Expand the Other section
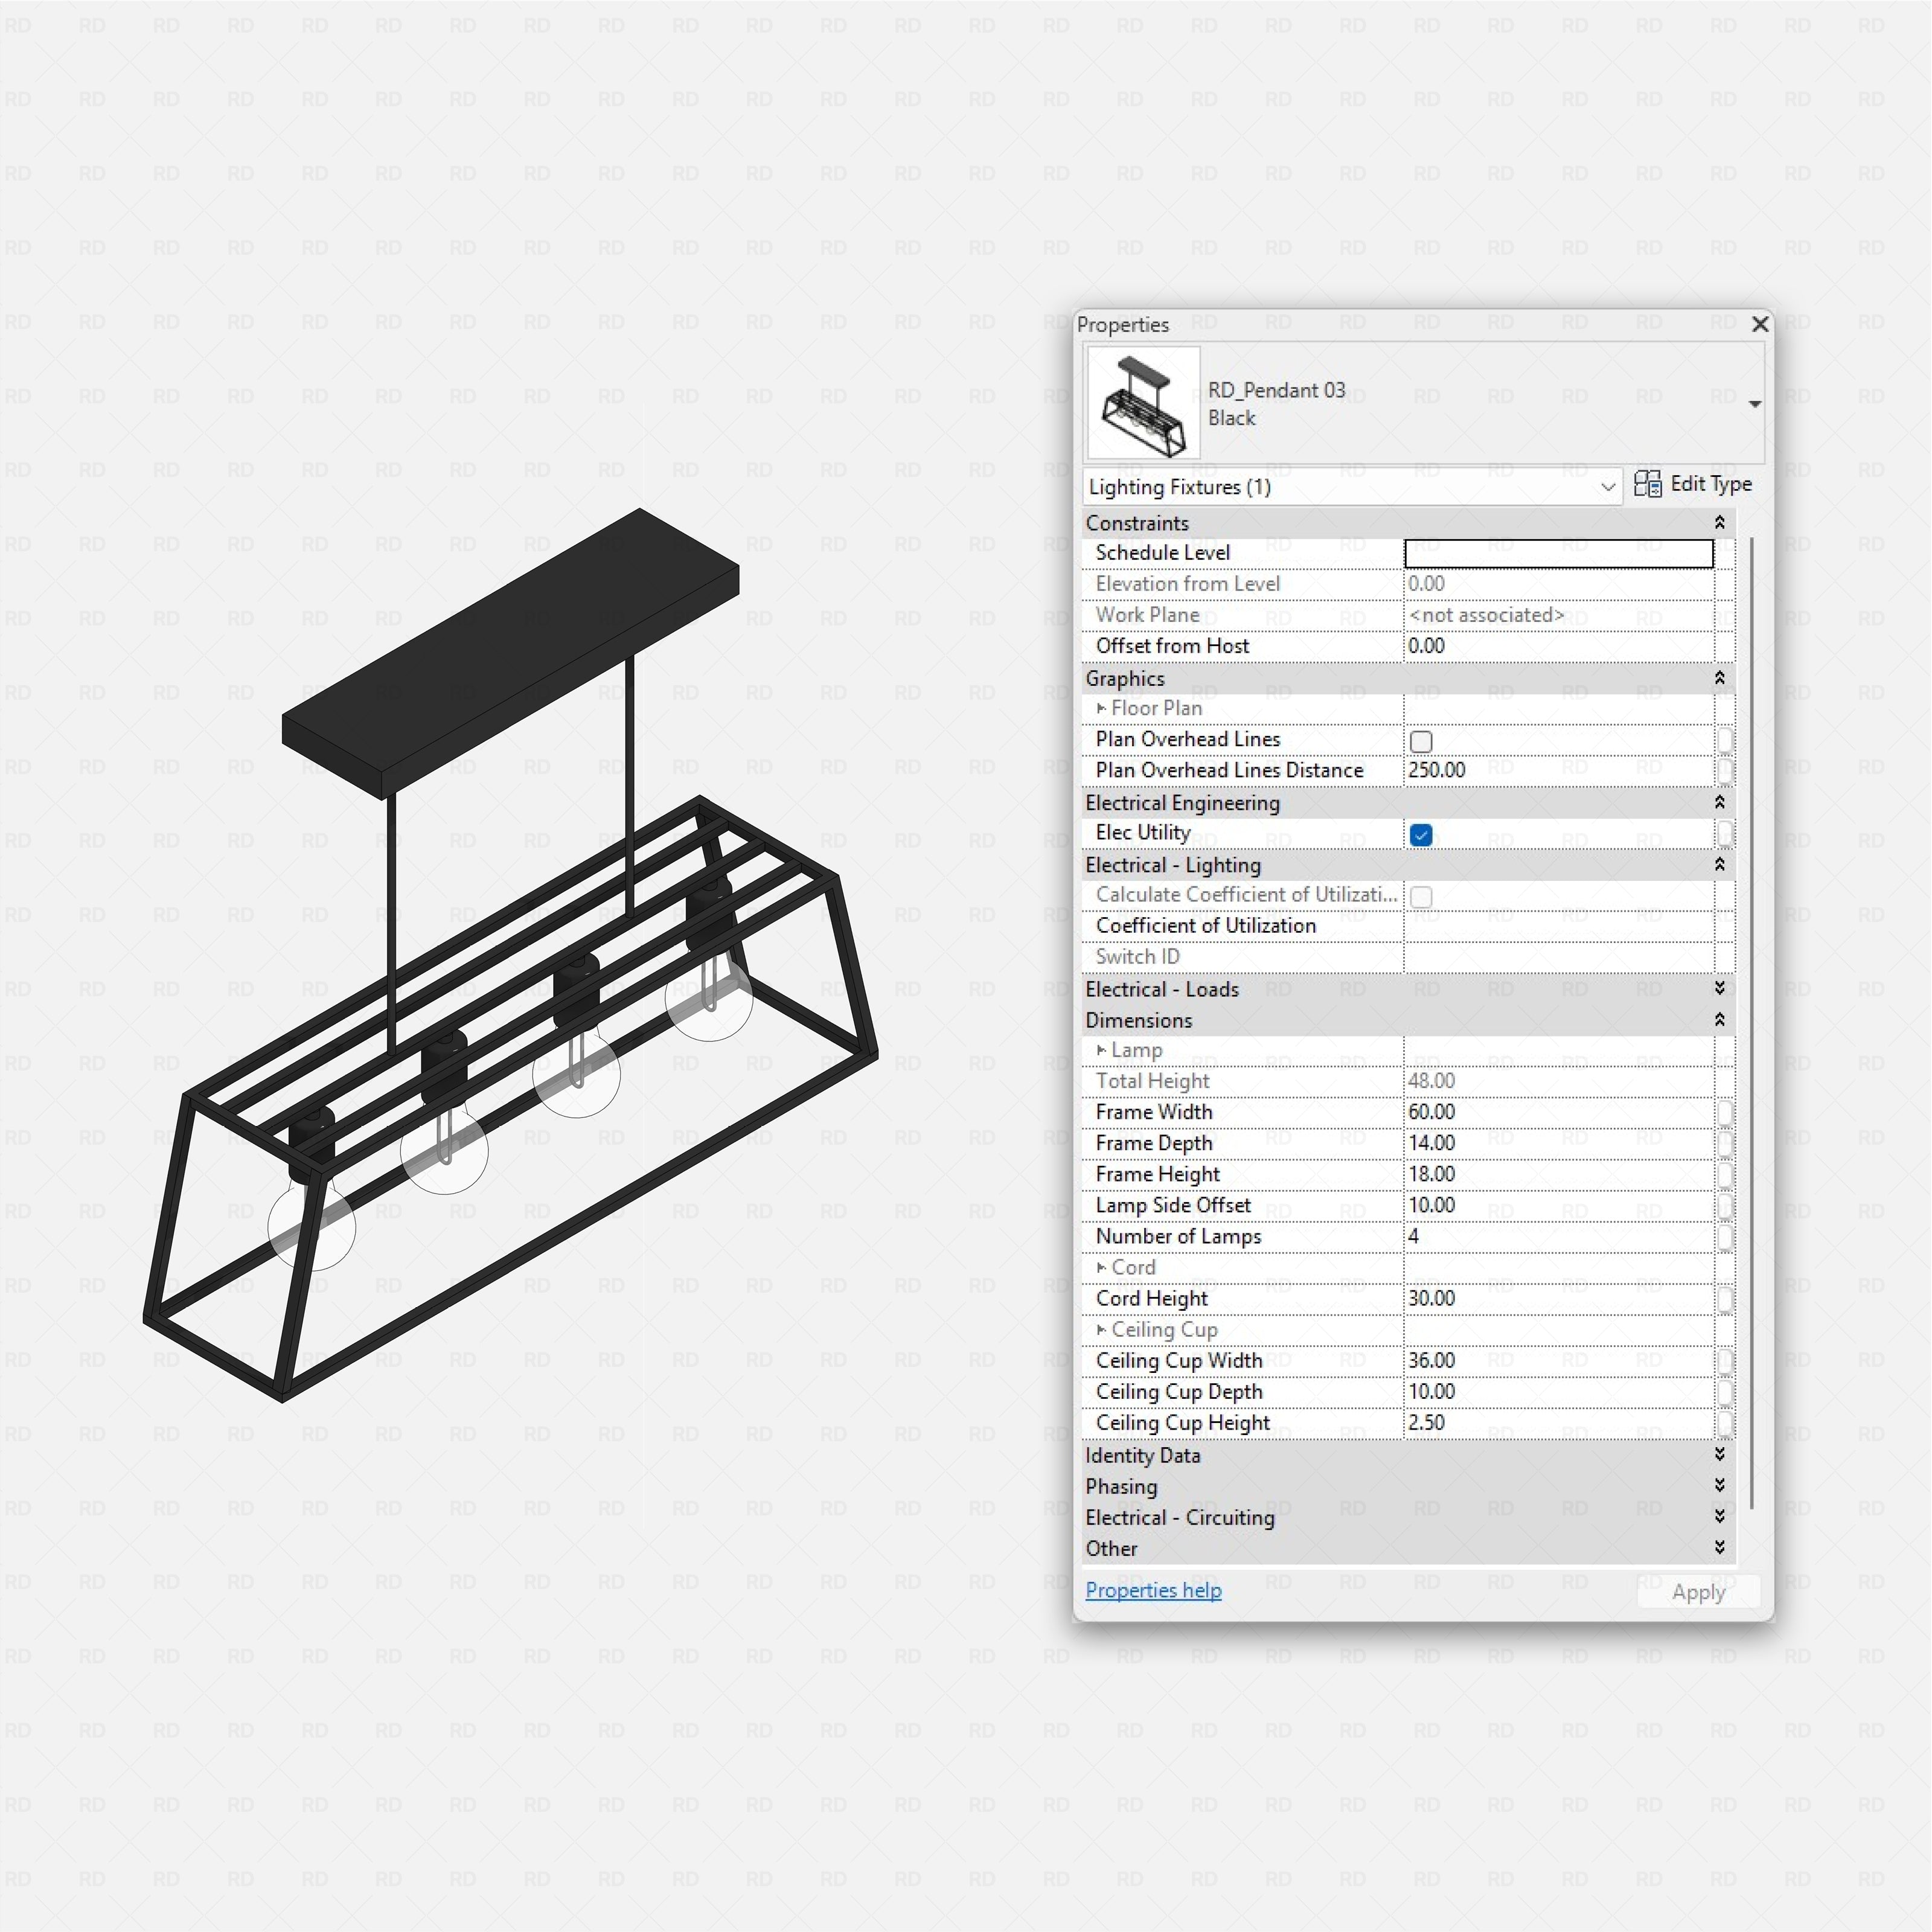This screenshot has width=1932, height=1932. coord(1719,1547)
